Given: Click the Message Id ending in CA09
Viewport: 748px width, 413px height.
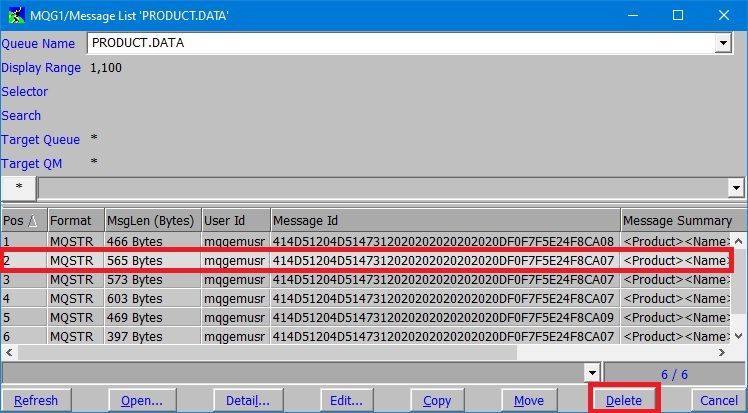Looking at the screenshot, I should coord(443,318).
